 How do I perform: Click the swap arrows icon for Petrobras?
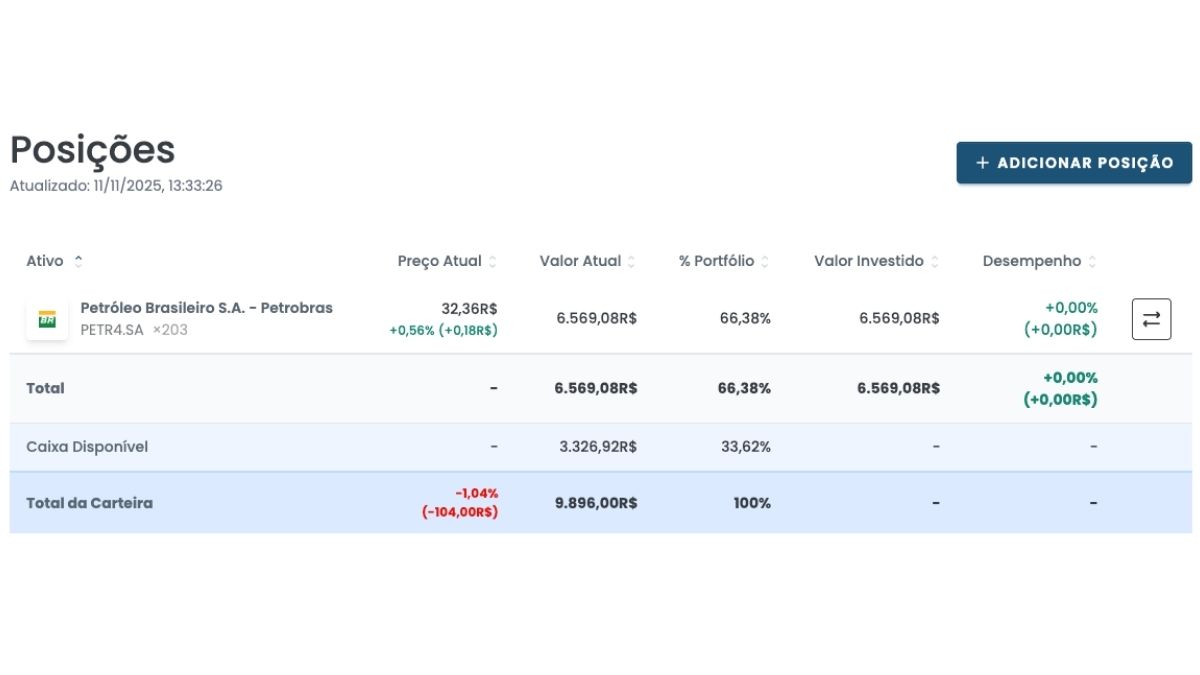coord(1151,319)
